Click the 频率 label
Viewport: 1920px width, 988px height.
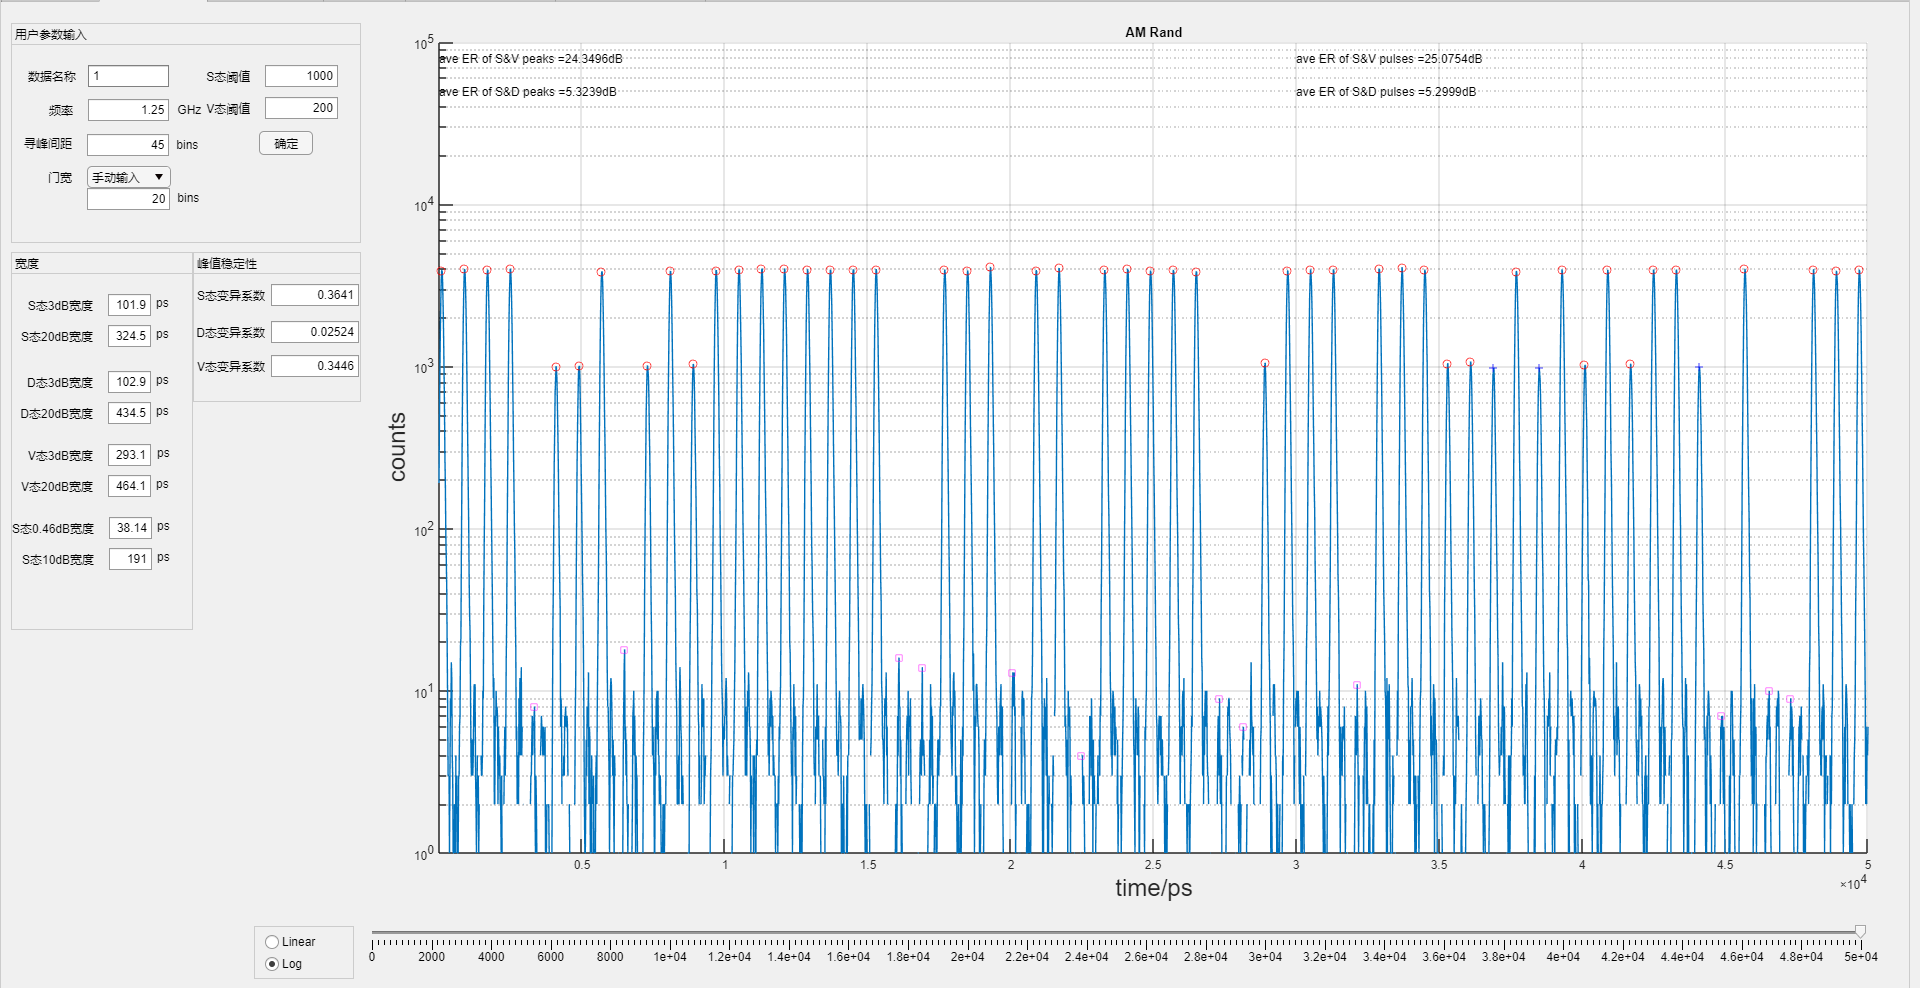tap(61, 111)
